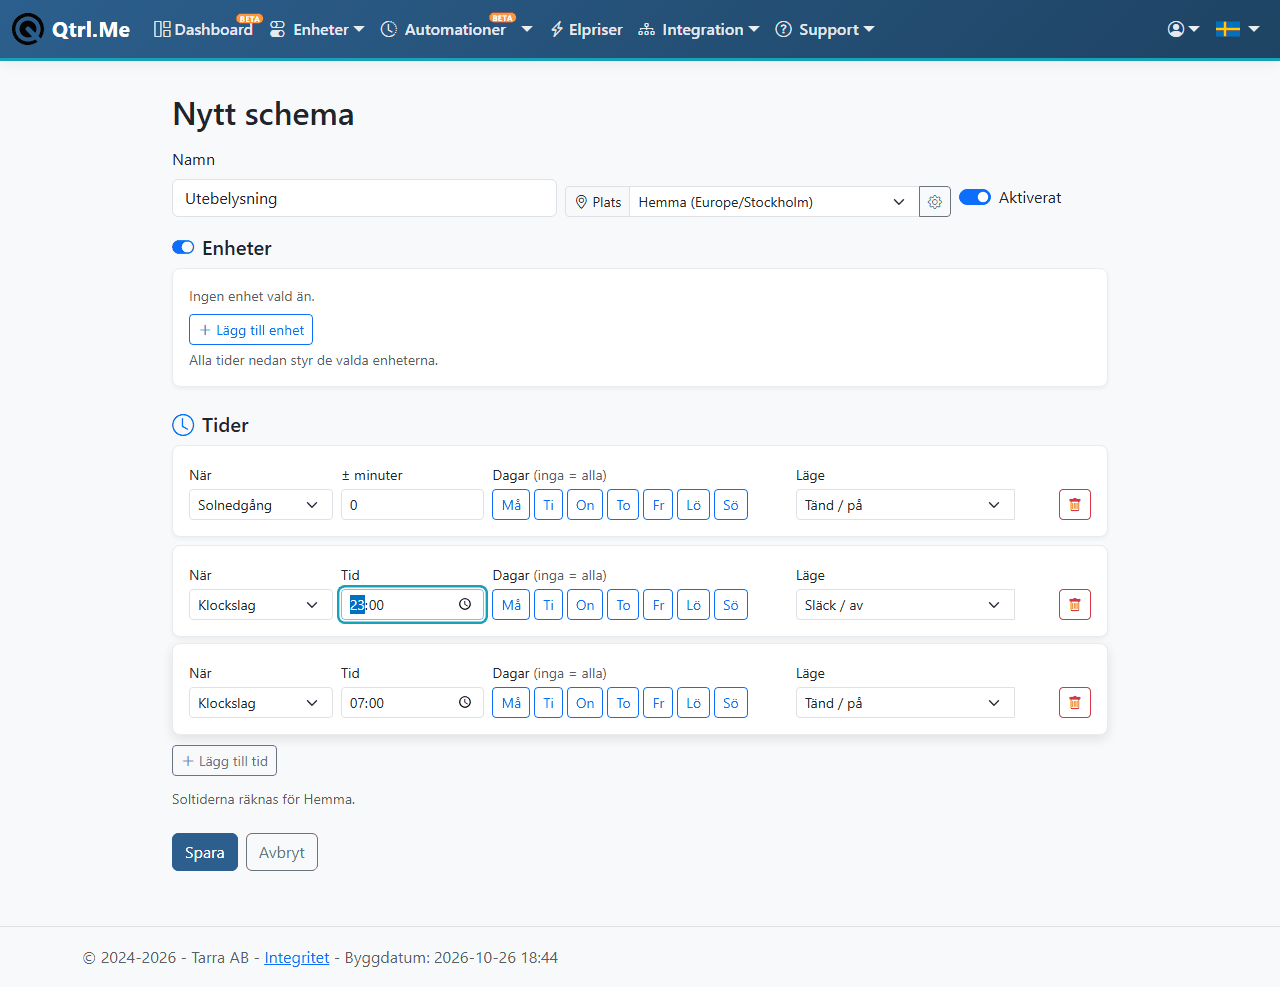Open the Dashboard page

point(204,29)
